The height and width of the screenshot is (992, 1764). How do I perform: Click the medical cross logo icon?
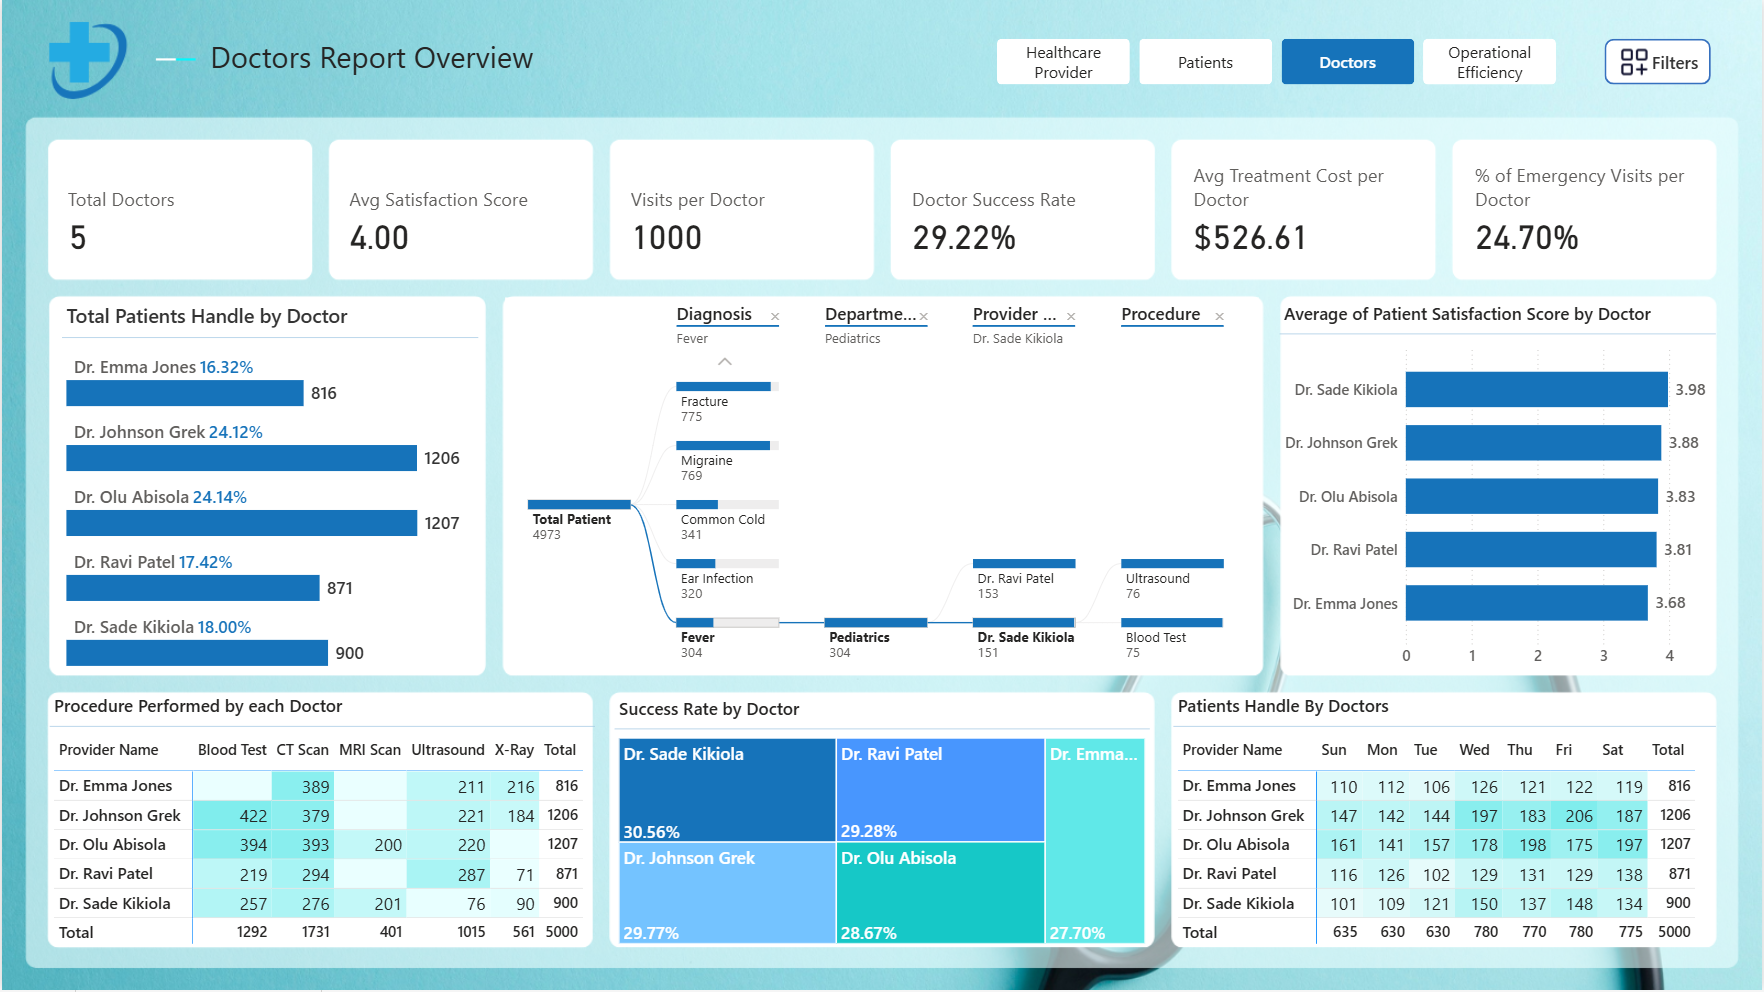coord(87,59)
